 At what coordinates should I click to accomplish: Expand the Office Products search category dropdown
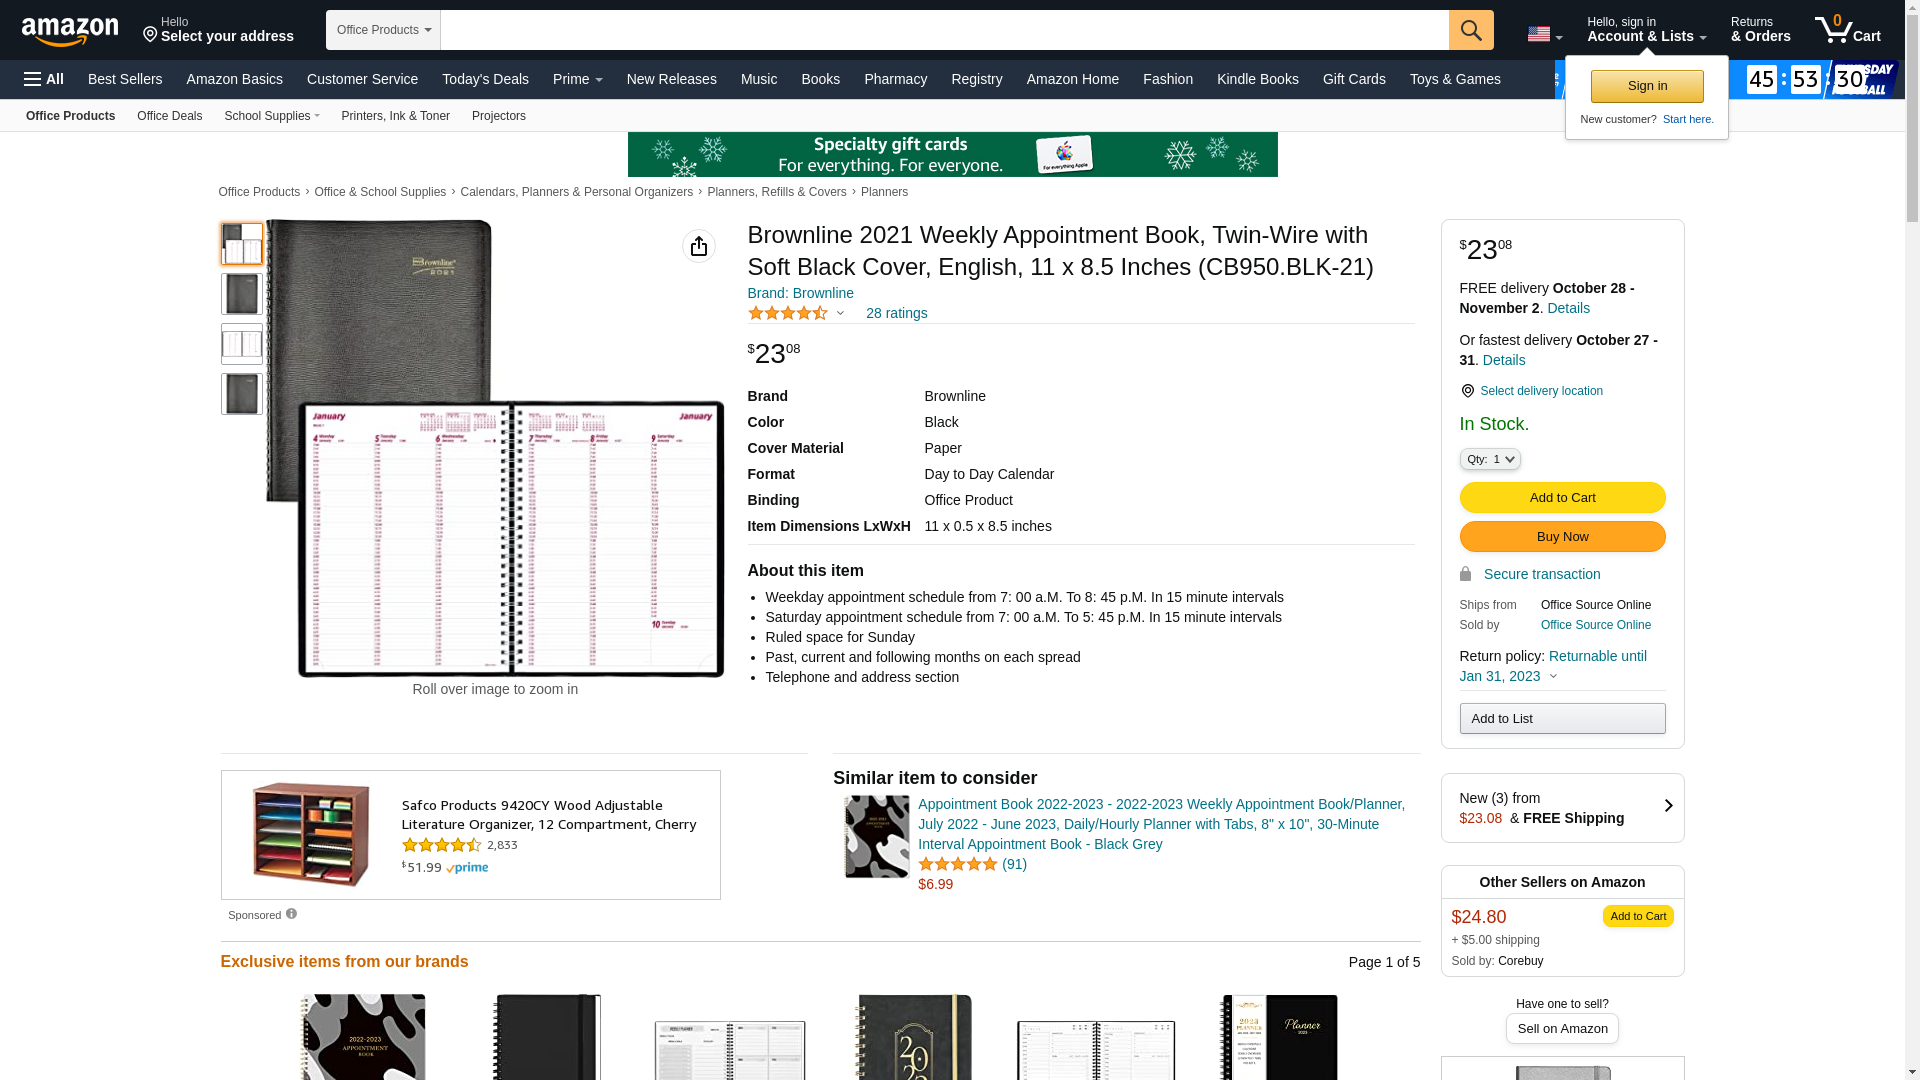pos(383,30)
